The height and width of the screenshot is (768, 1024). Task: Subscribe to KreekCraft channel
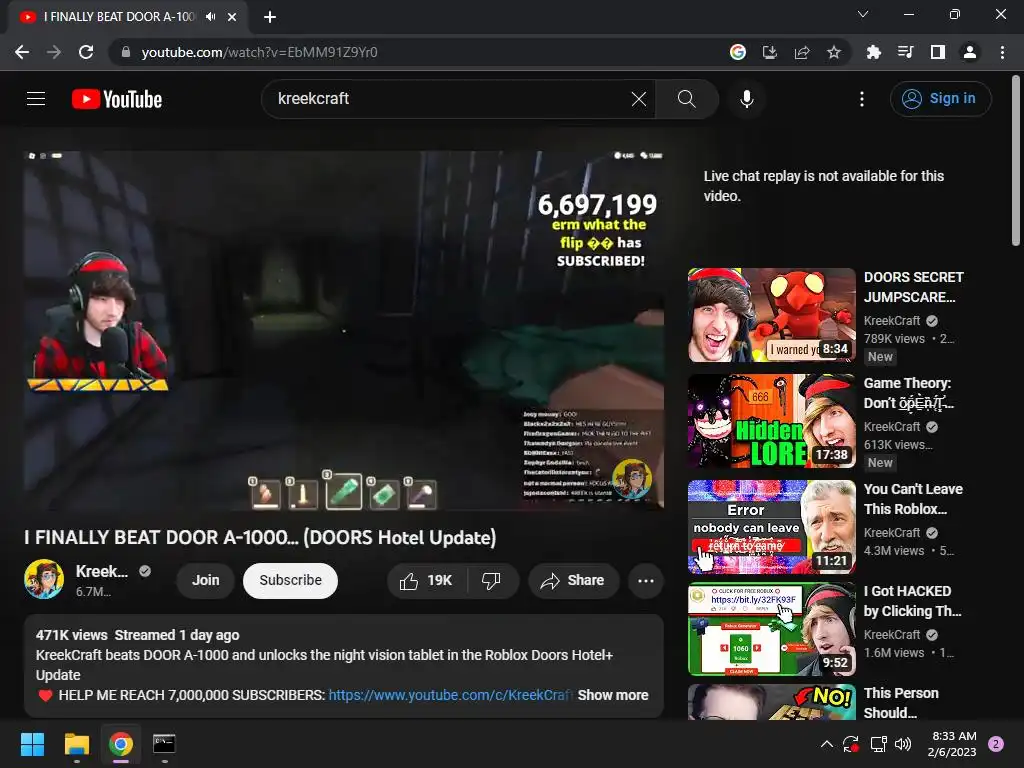point(290,581)
